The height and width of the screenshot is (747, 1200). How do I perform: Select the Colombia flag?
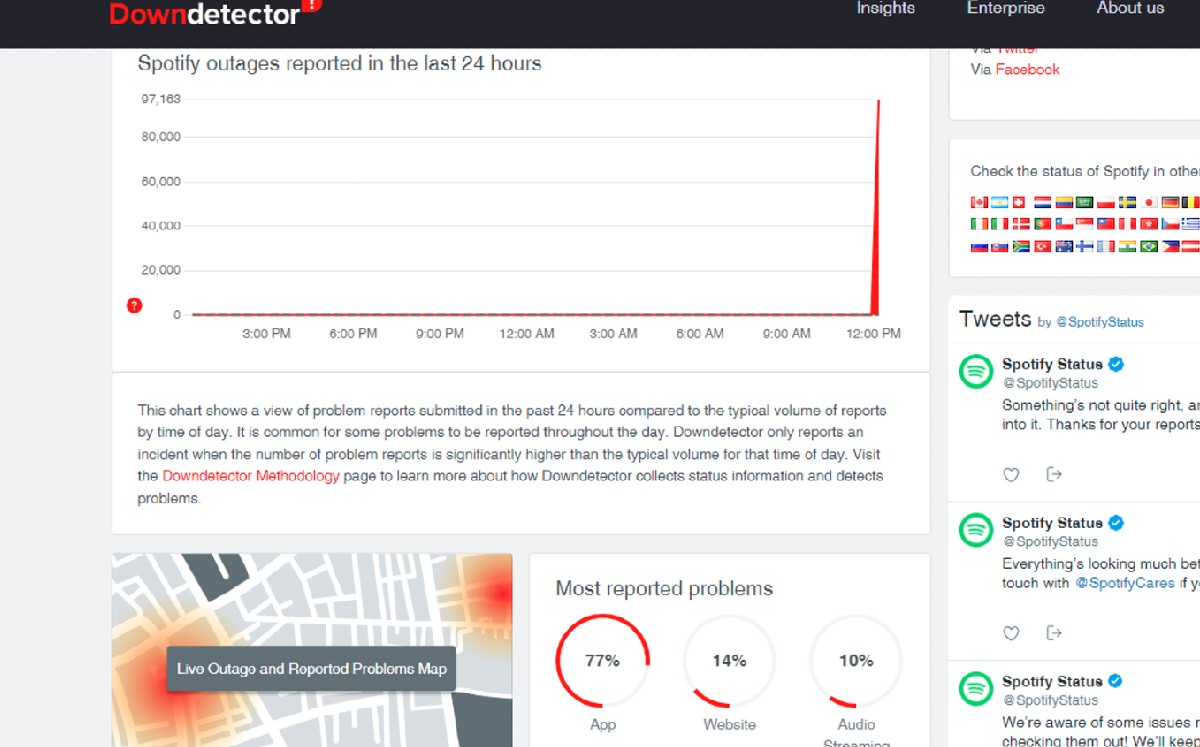click(x=1064, y=202)
